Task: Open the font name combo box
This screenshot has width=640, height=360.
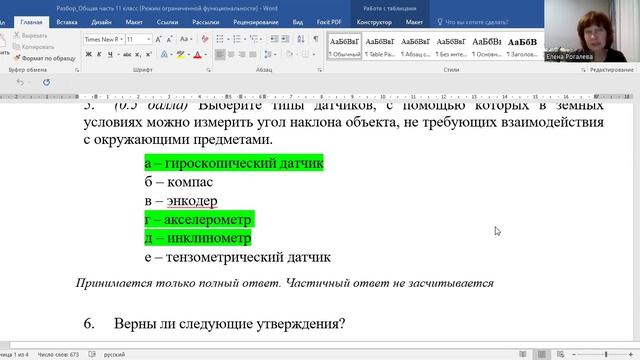Action: coord(104,39)
